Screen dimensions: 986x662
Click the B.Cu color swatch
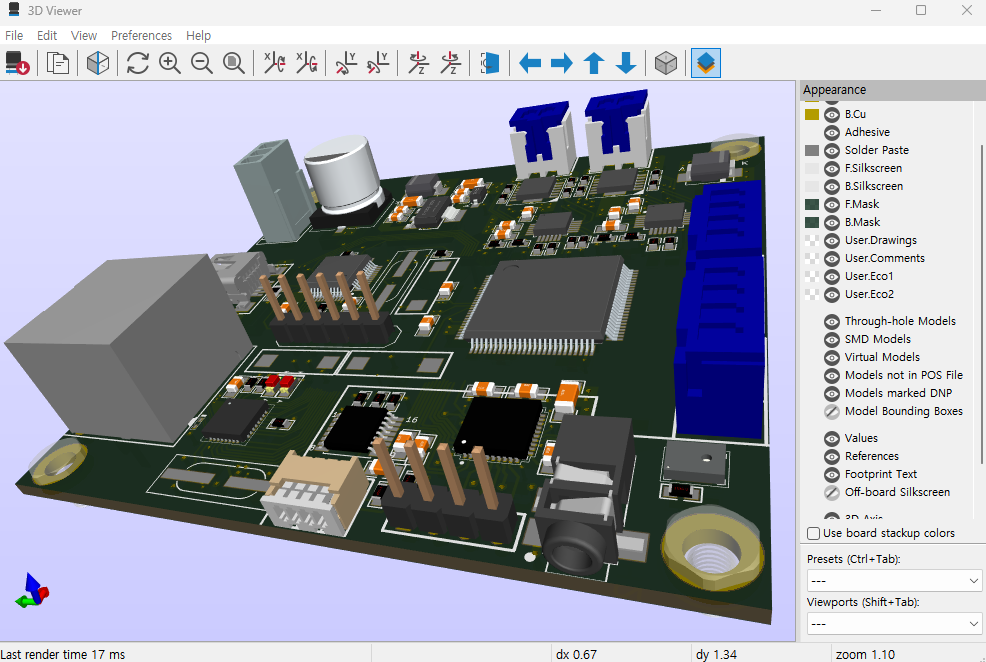(x=812, y=114)
